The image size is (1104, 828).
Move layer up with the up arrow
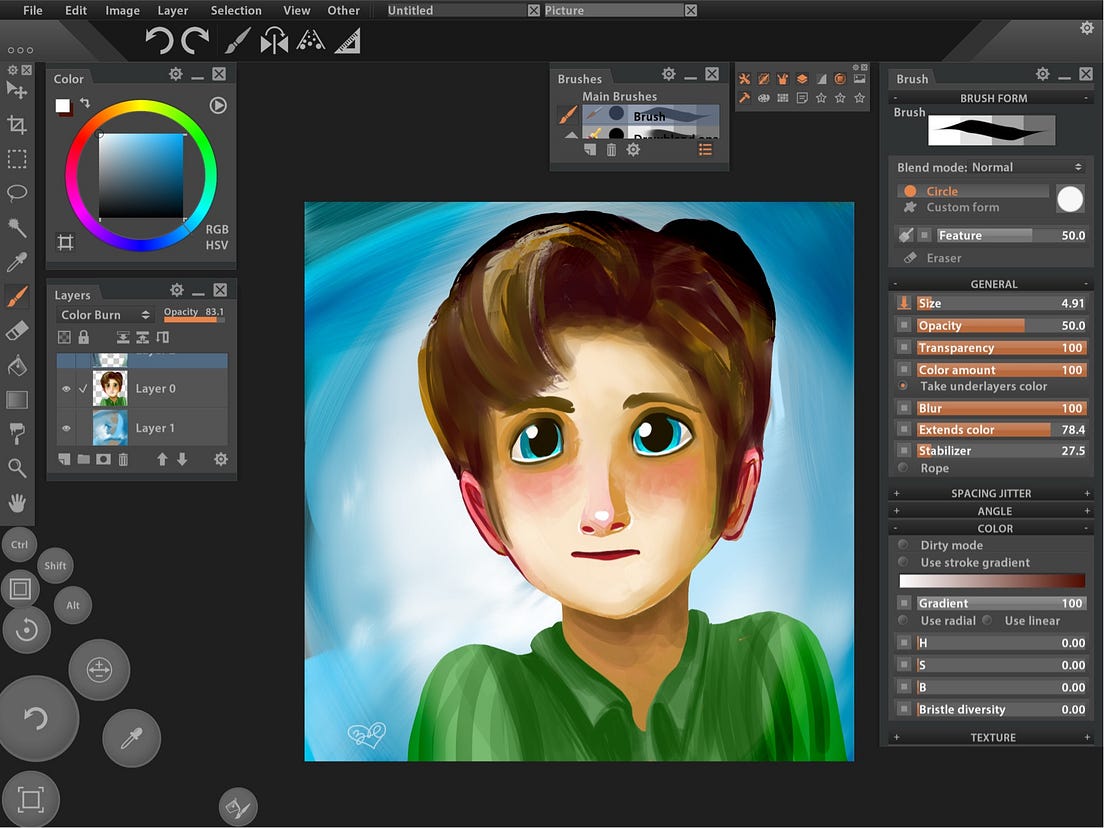pyautogui.click(x=162, y=459)
